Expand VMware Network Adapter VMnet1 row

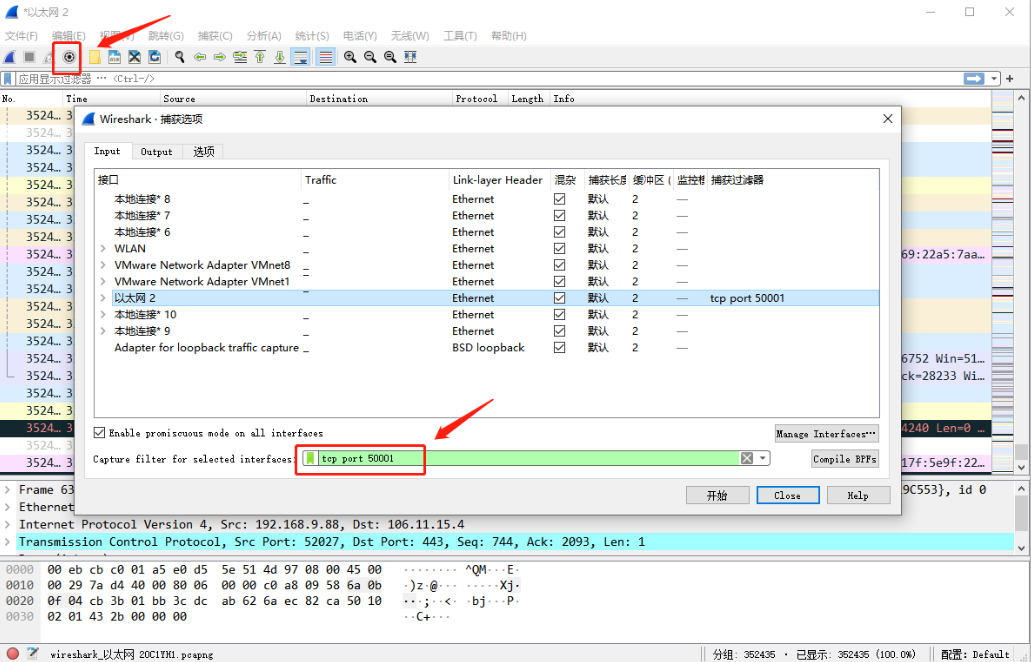click(103, 281)
